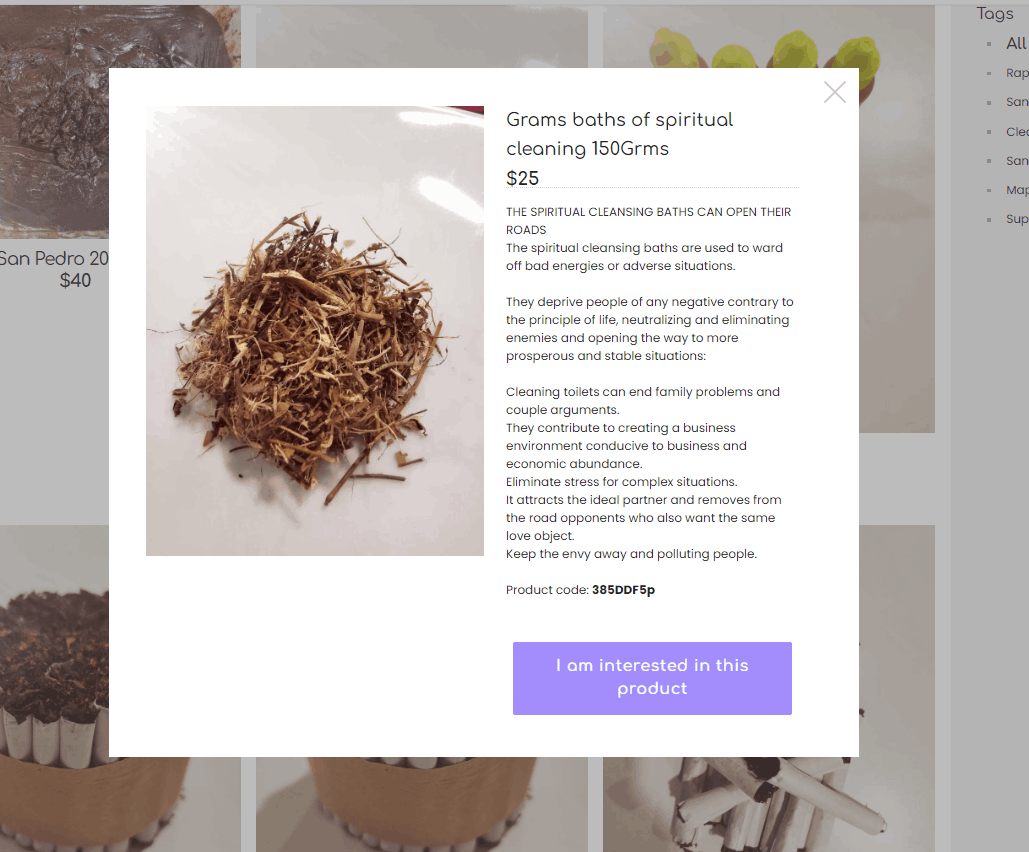Click the $25 price in the popup
The height and width of the screenshot is (852, 1029).
tap(522, 178)
